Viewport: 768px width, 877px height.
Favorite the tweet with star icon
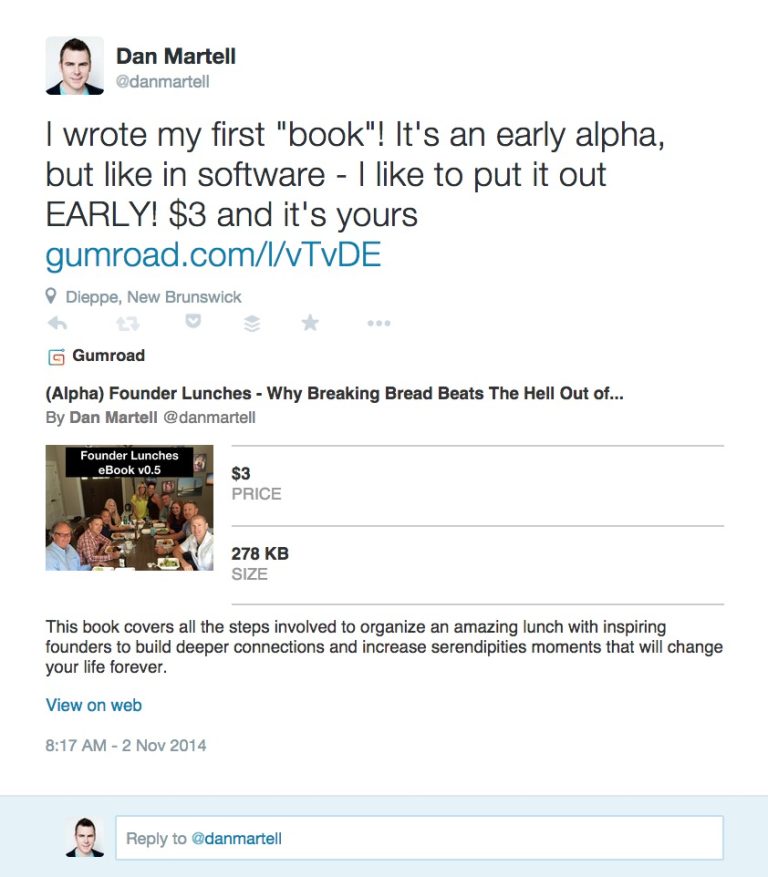[310, 322]
